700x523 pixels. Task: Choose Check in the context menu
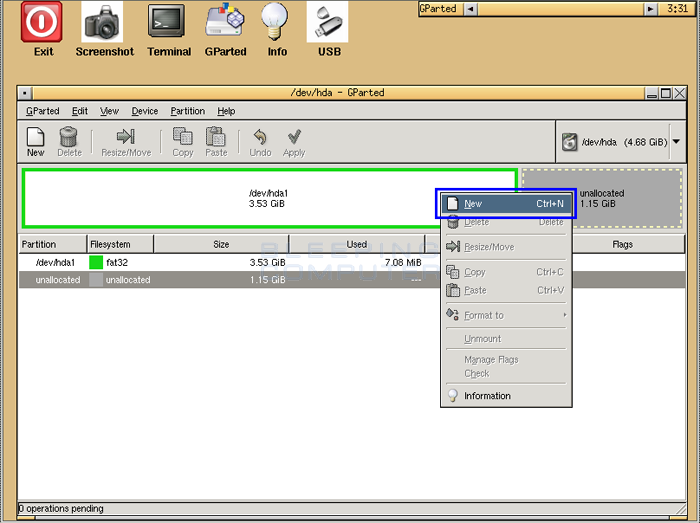tap(506, 374)
